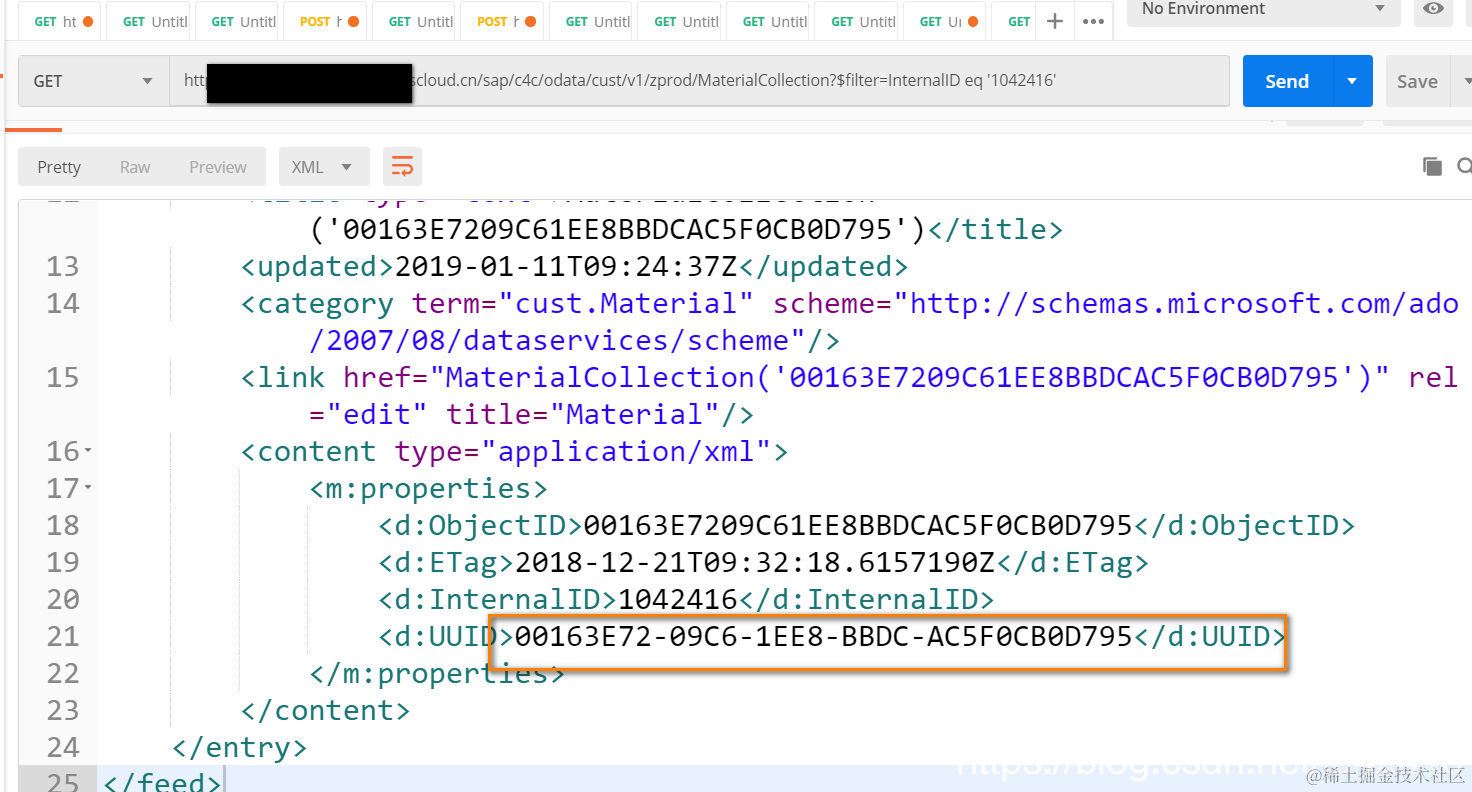Image resolution: width=1472 pixels, height=792 pixels.
Task: Copy response body to clipboard
Action: pos(1432,166)
